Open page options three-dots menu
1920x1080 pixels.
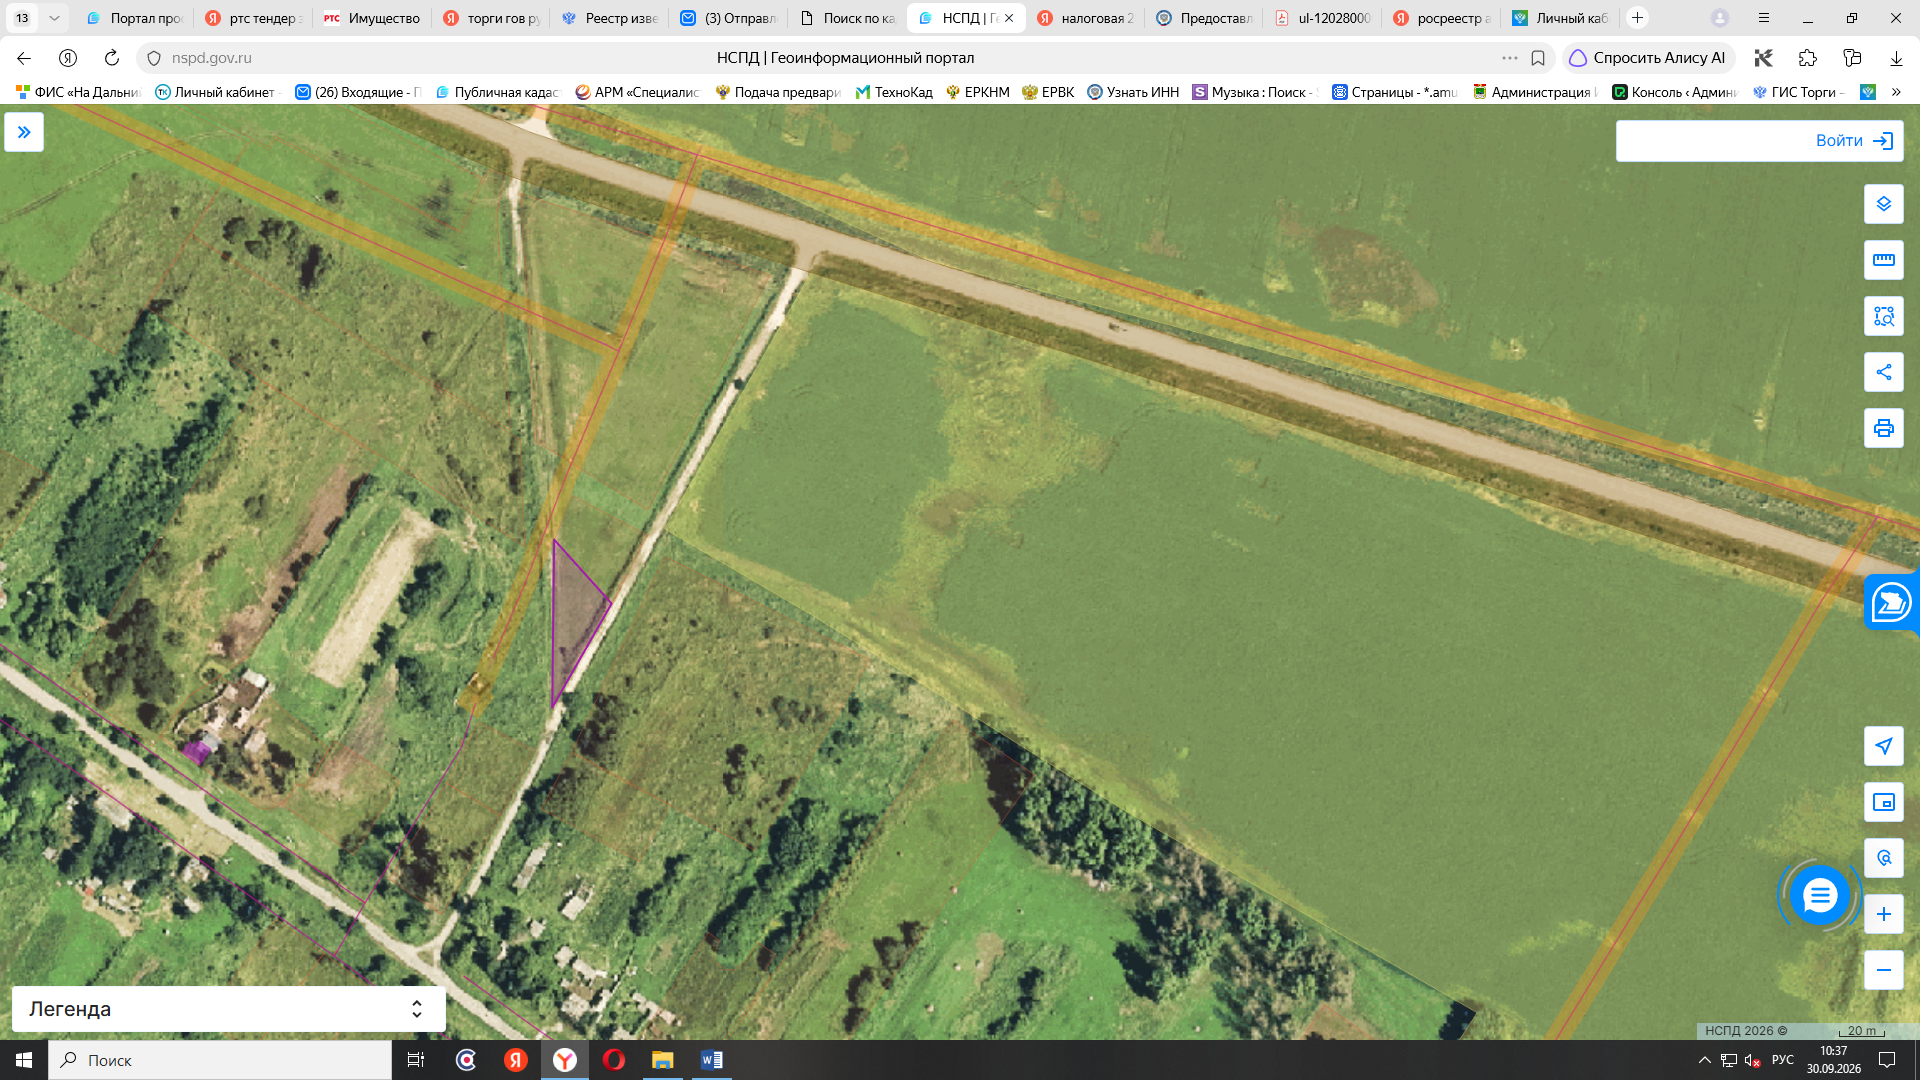click(1509, 58)
